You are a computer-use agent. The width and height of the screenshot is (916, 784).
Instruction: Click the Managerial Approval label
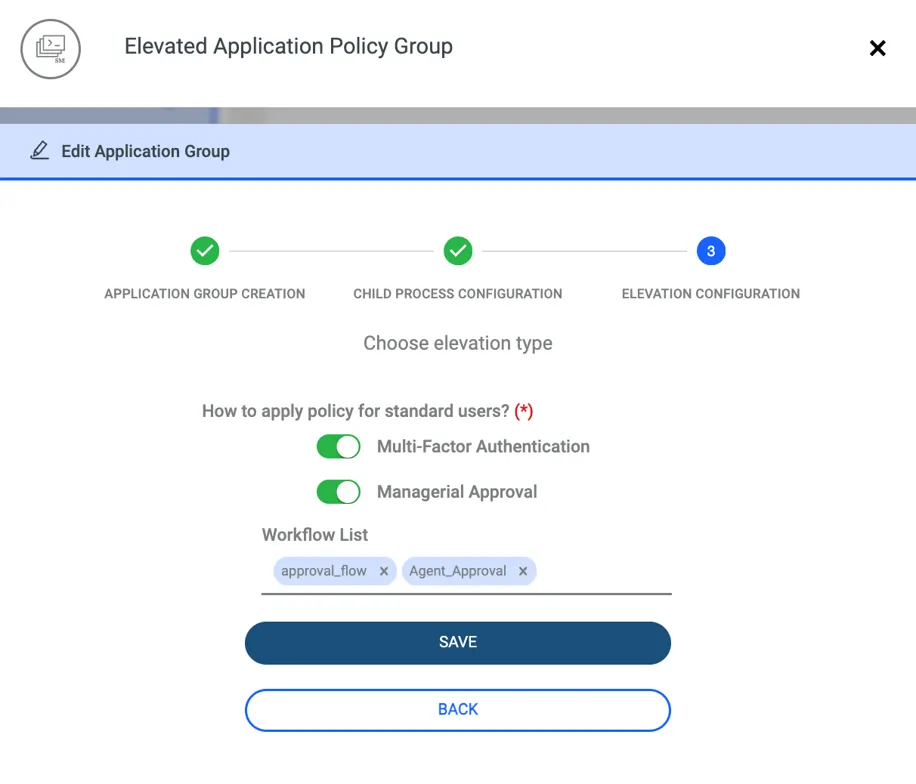point(457,492)
